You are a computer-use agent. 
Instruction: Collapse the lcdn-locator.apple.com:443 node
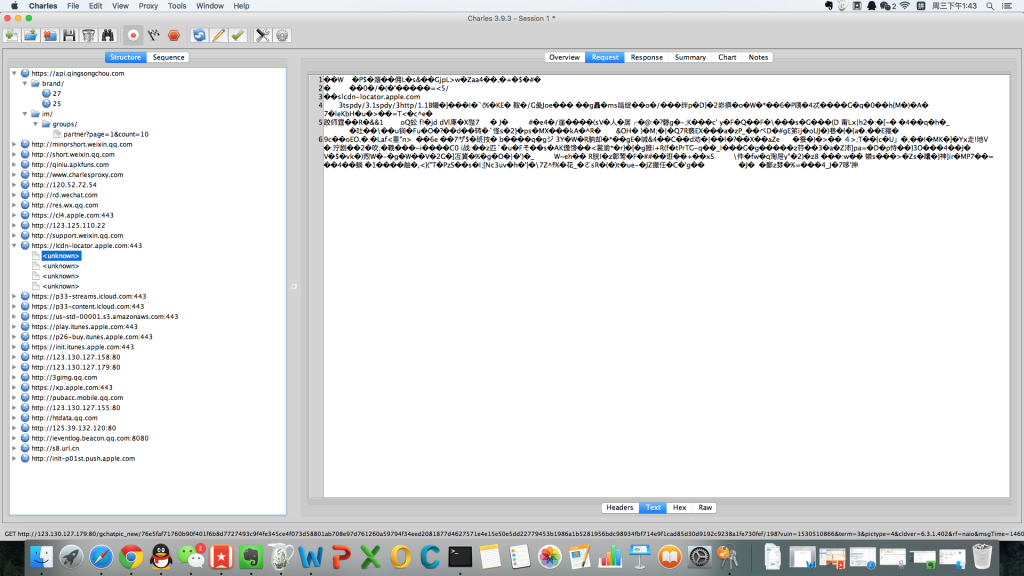click(x=14, y=245)
